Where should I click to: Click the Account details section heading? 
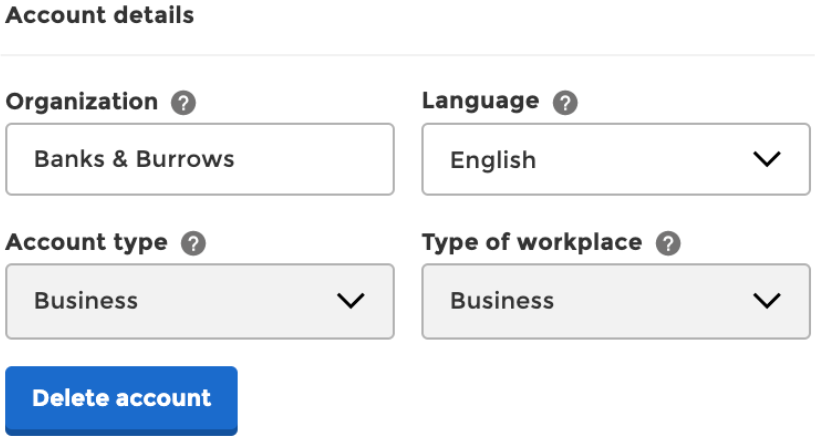[x=100, y=15]
